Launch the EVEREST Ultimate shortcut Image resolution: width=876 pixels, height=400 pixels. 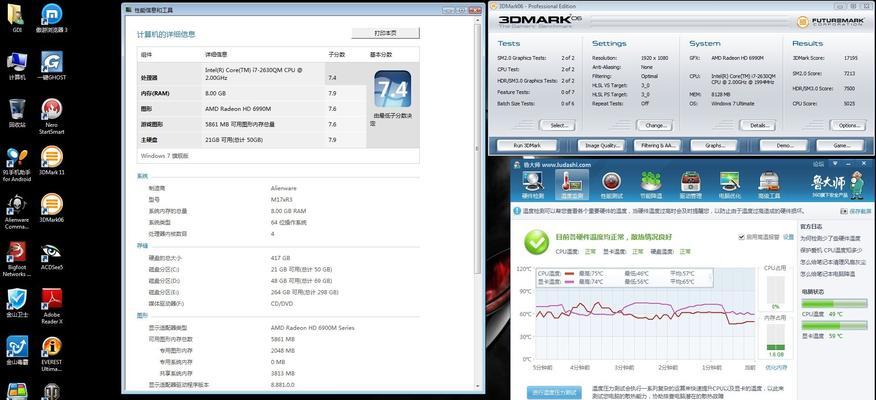pyautogui.click(x=51, y=354)
